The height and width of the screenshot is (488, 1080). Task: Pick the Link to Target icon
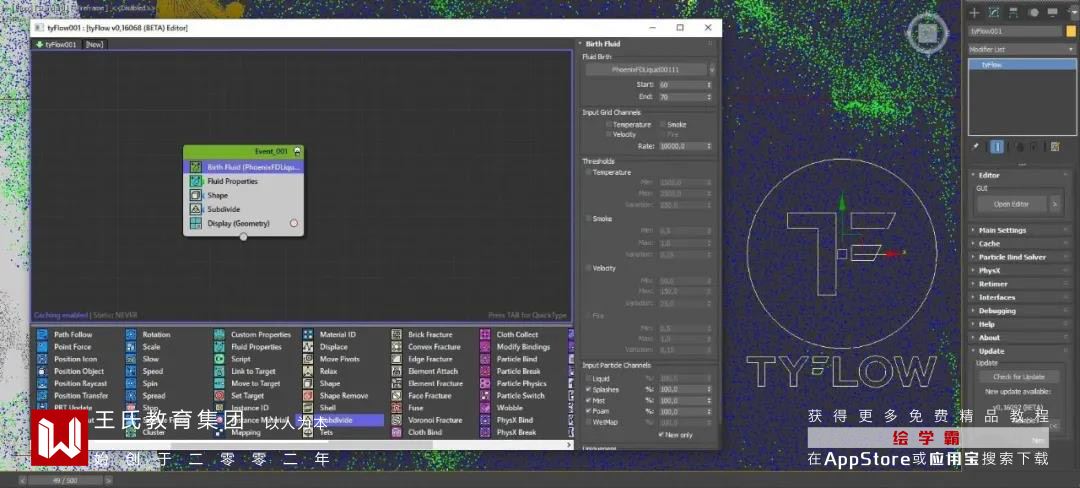(219, 371)
